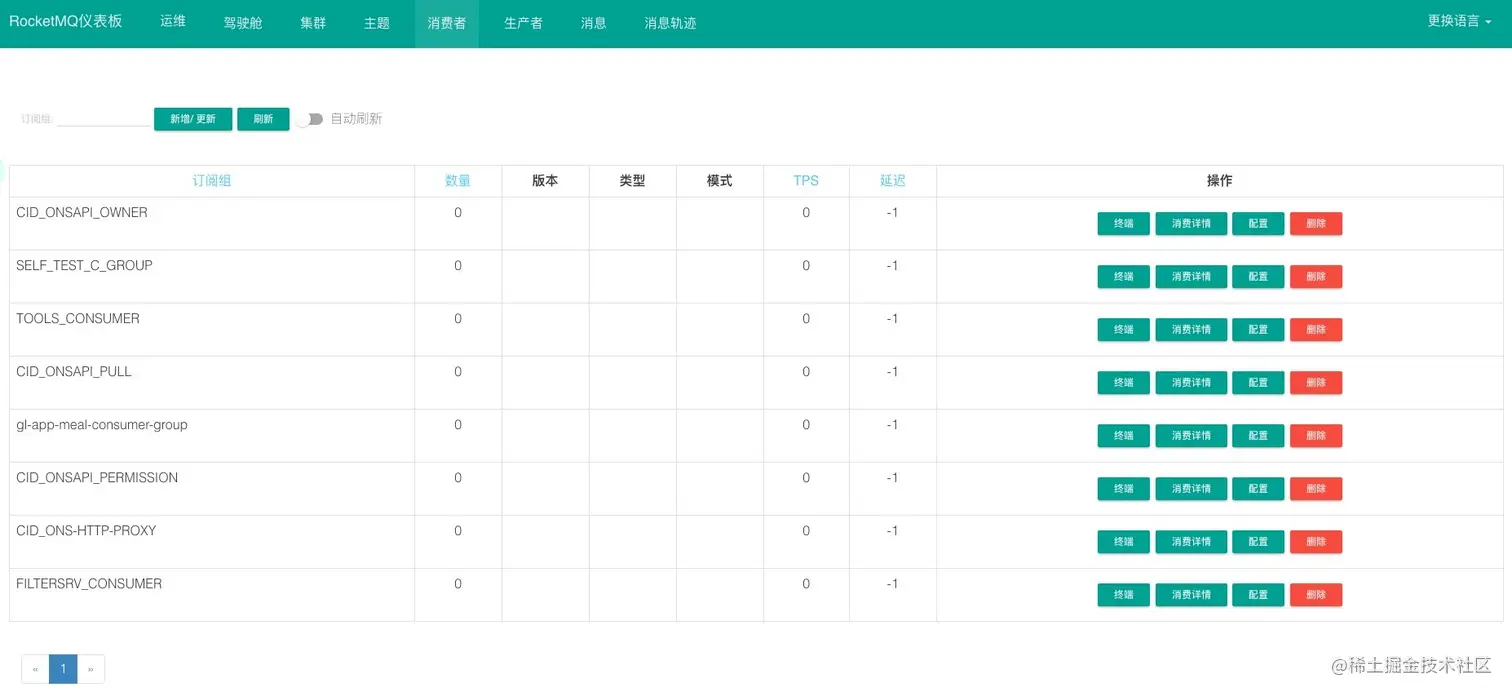Screen dimensions: 1512x696
Task: Click 删除 for CID_ONS-HTTP-PROXY
Action: click(x=1316, y=542)
